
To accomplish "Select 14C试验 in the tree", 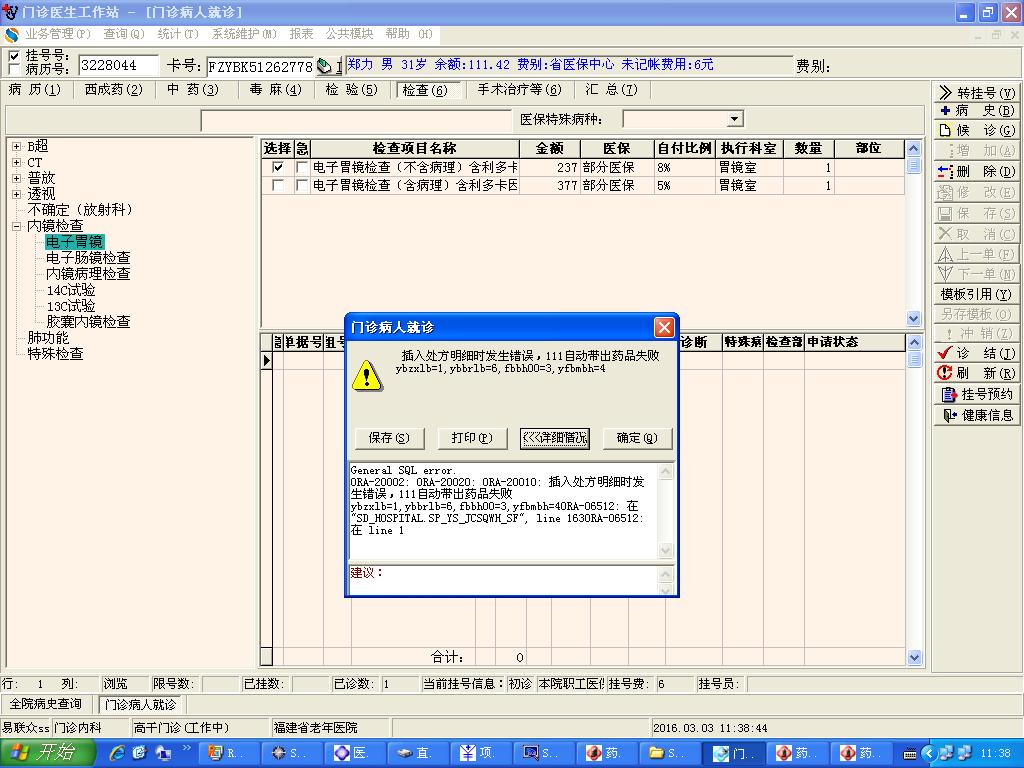I will tap(71, 290).
